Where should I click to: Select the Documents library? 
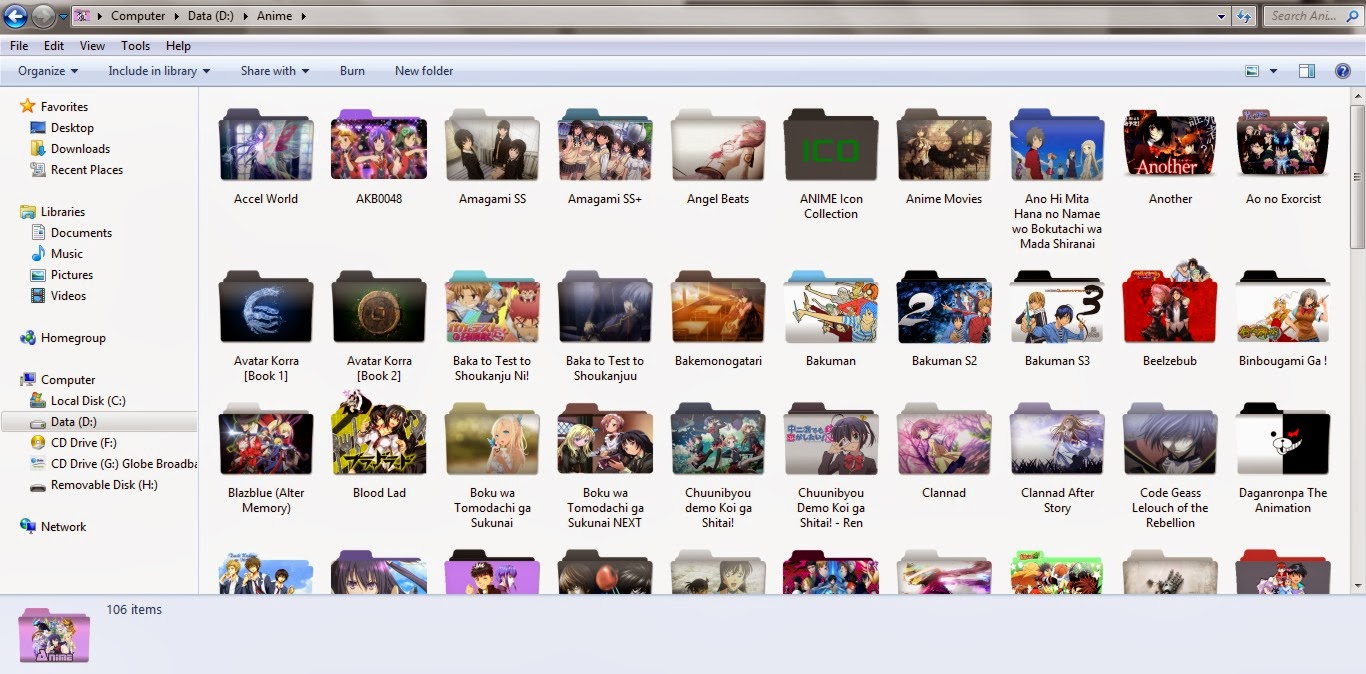pyautogui.click(x=81, y=233)
